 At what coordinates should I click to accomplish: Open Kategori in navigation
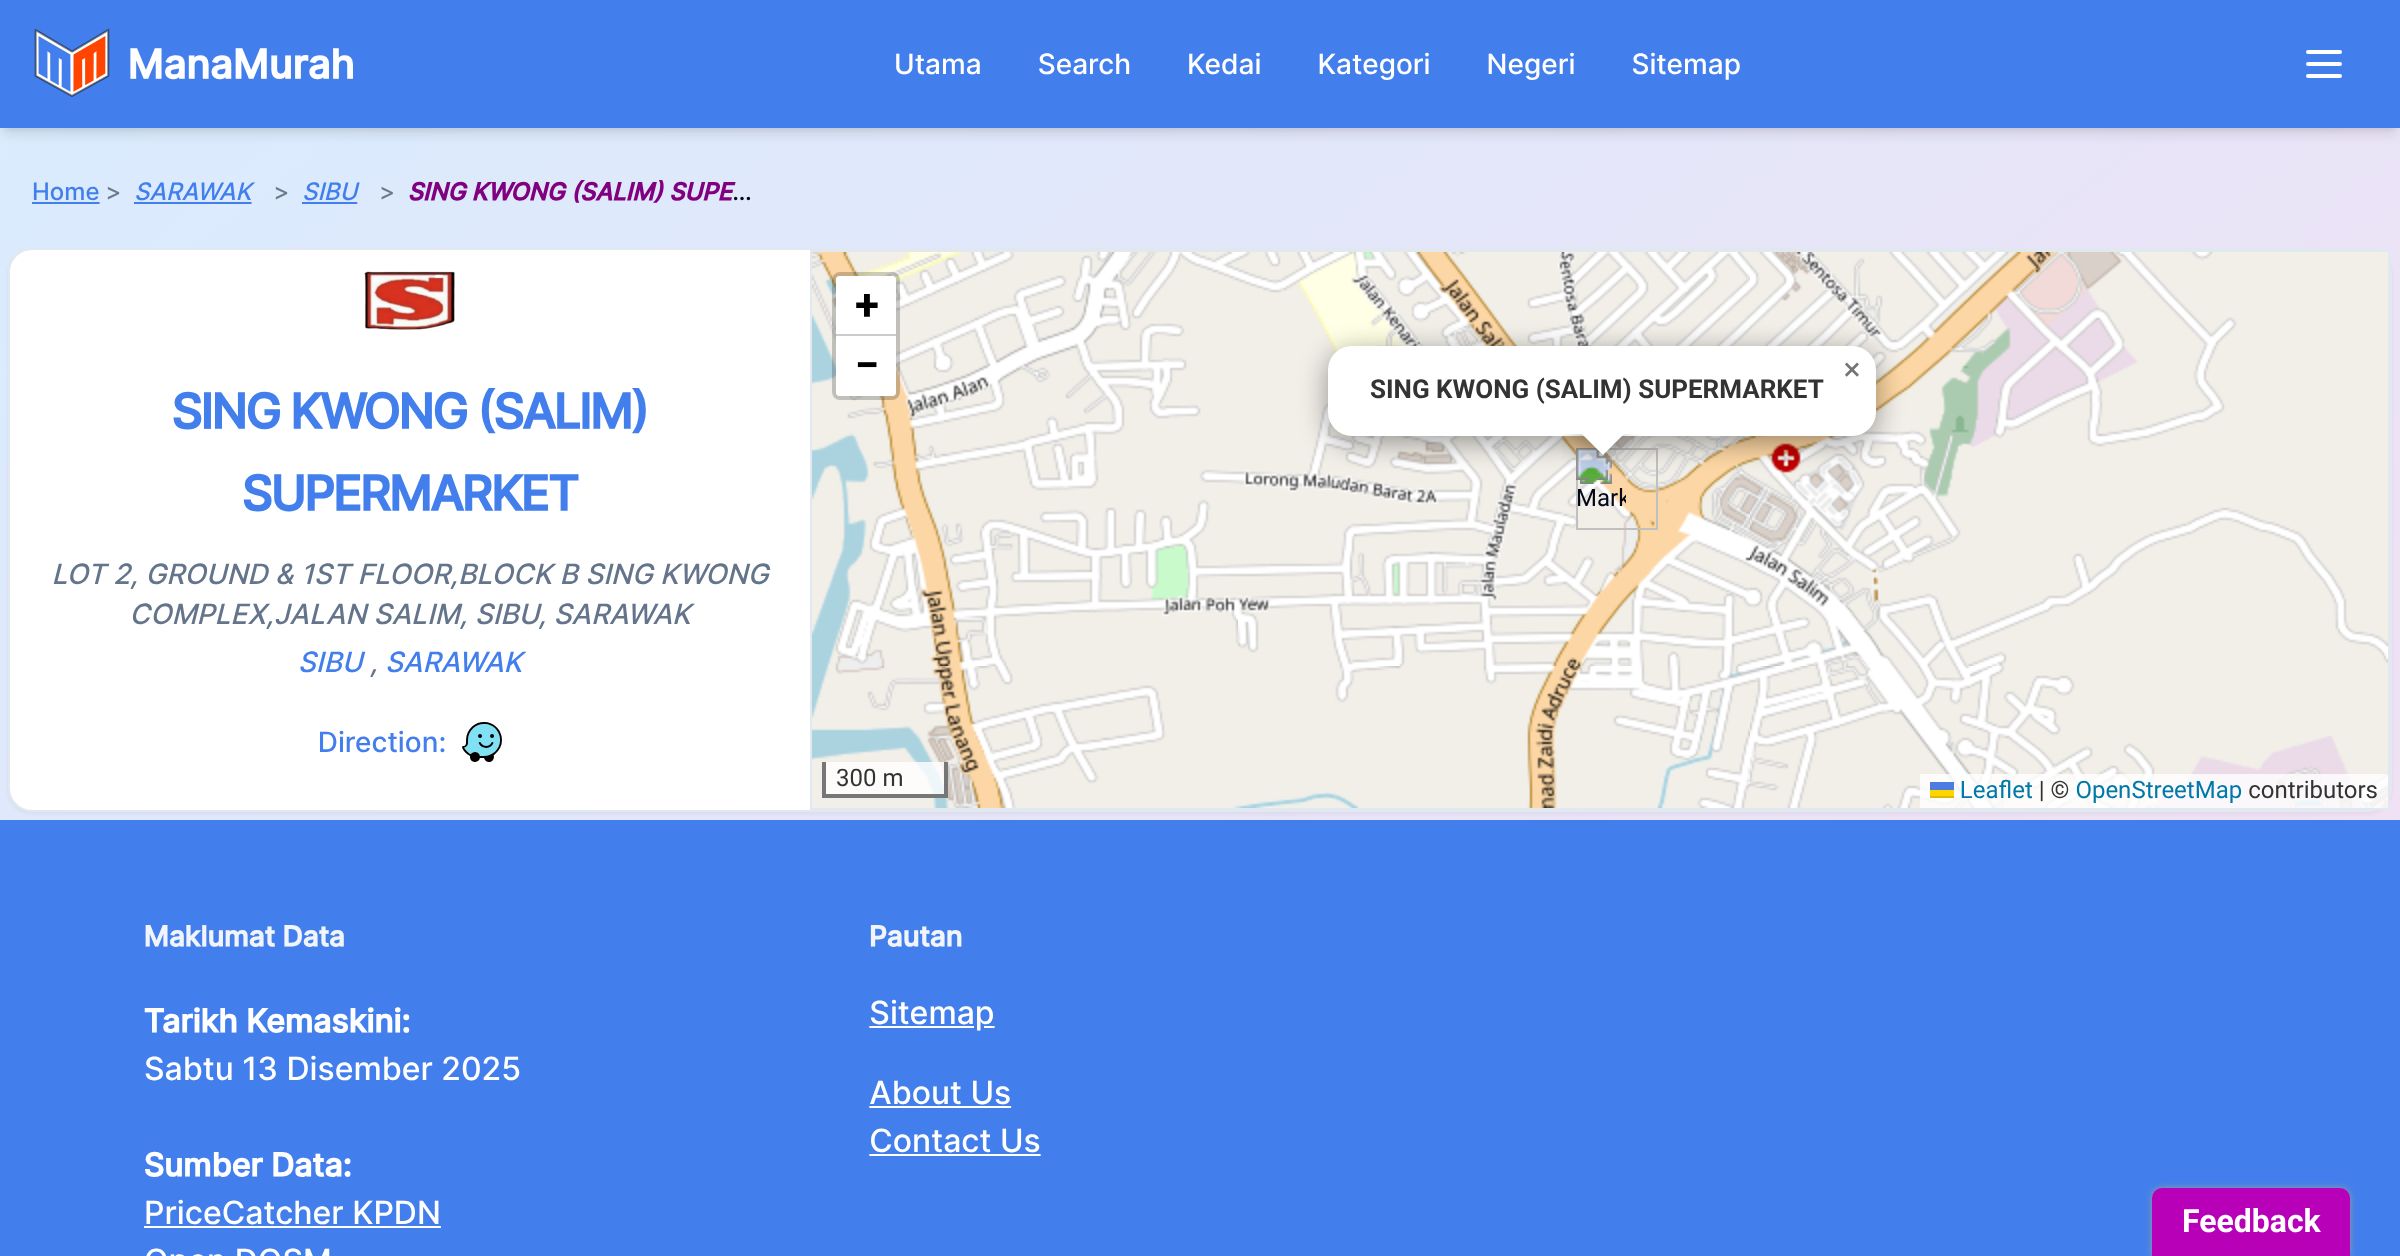1373,64
